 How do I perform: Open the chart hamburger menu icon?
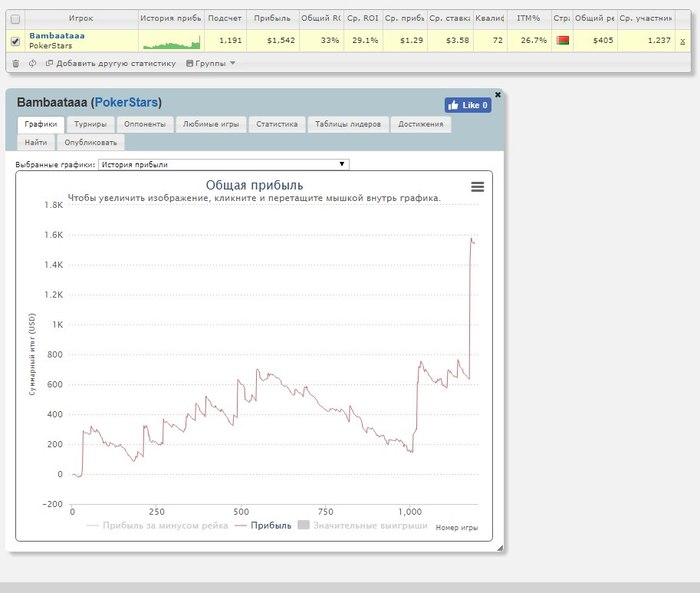(477, 187)
